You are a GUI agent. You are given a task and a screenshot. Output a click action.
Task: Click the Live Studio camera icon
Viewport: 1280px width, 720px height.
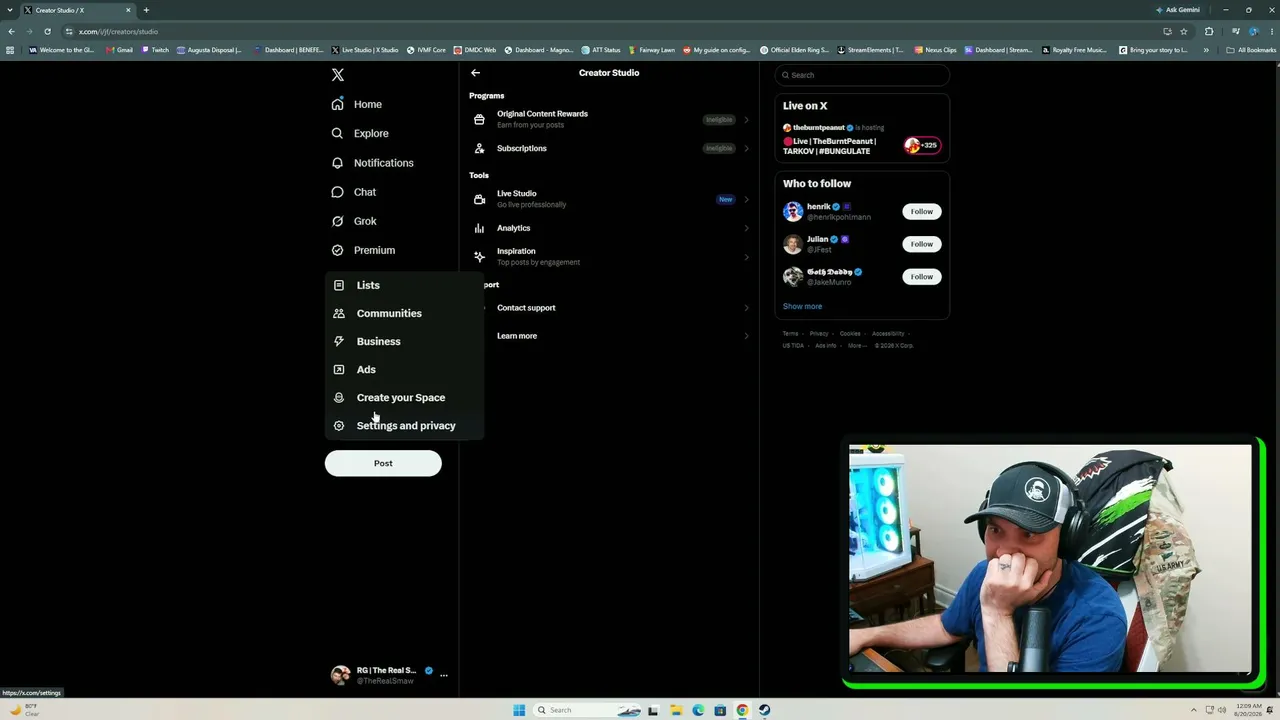point(480,199)
